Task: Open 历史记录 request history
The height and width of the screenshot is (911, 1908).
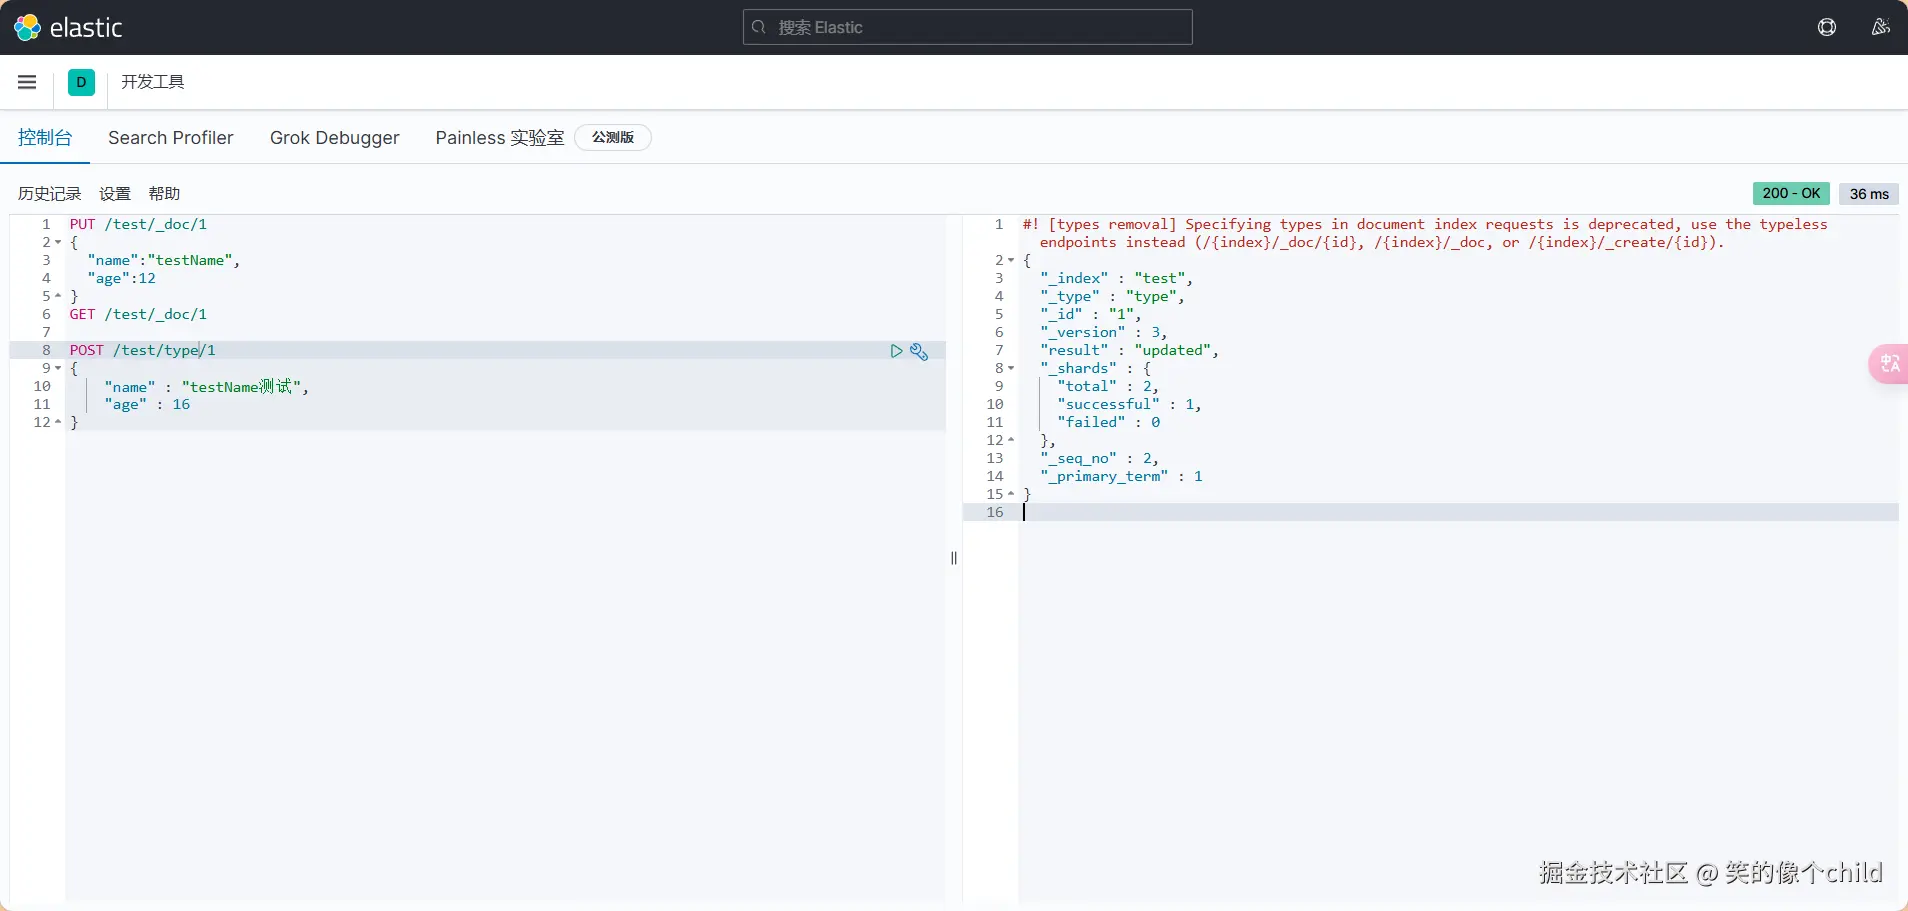Action: click(50, 194)
